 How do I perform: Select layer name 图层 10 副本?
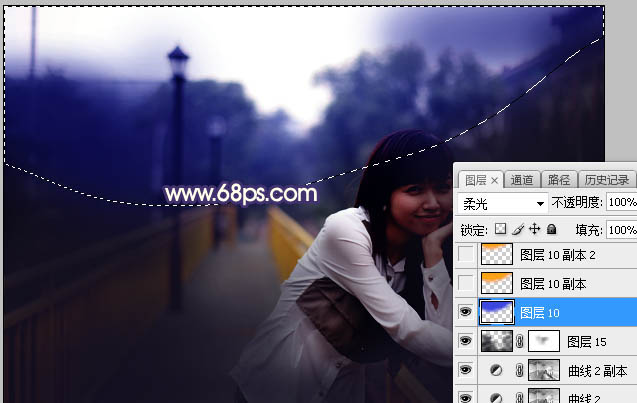coord(553,284)
